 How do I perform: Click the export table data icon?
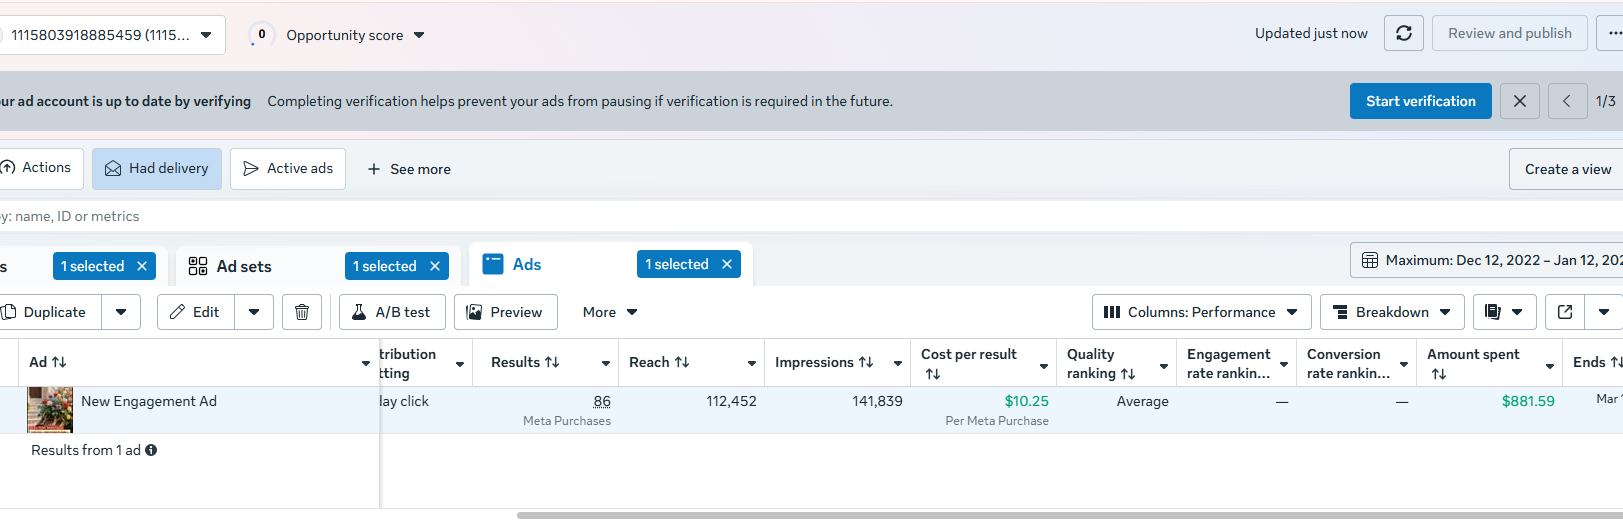tap(1565, 312)
